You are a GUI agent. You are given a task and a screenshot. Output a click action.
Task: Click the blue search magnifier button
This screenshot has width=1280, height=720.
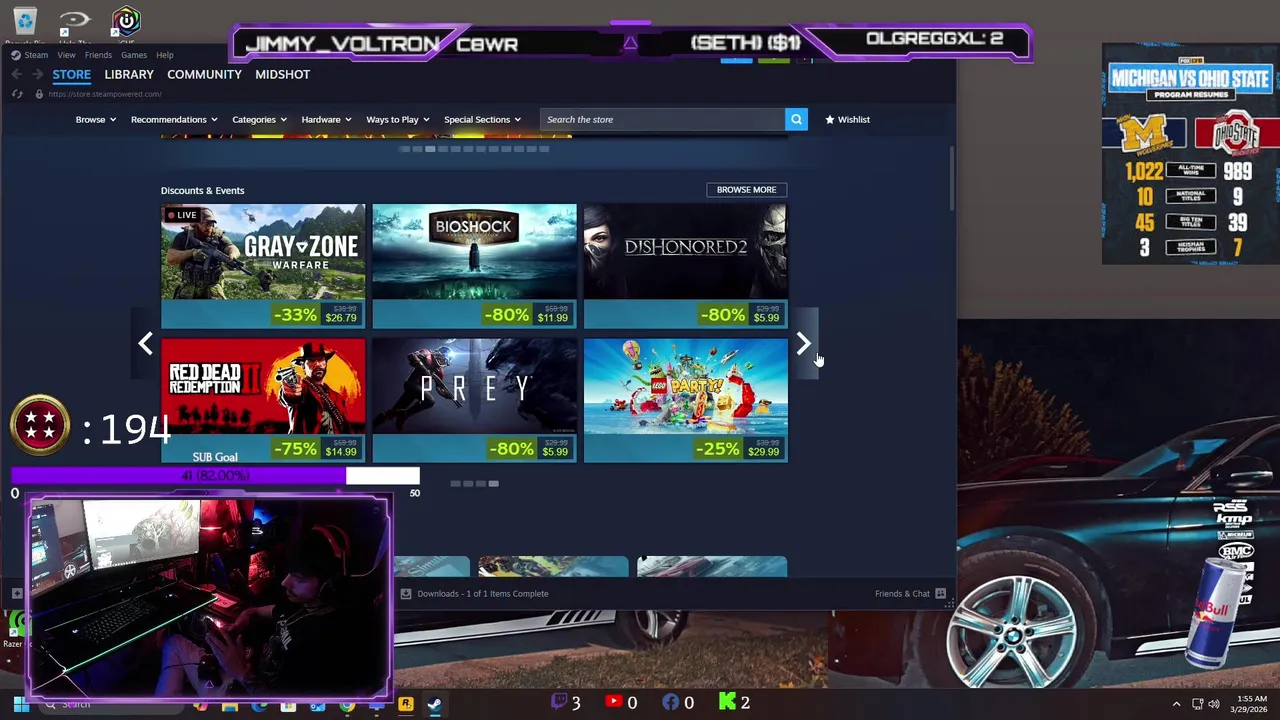tap(796, 119)
